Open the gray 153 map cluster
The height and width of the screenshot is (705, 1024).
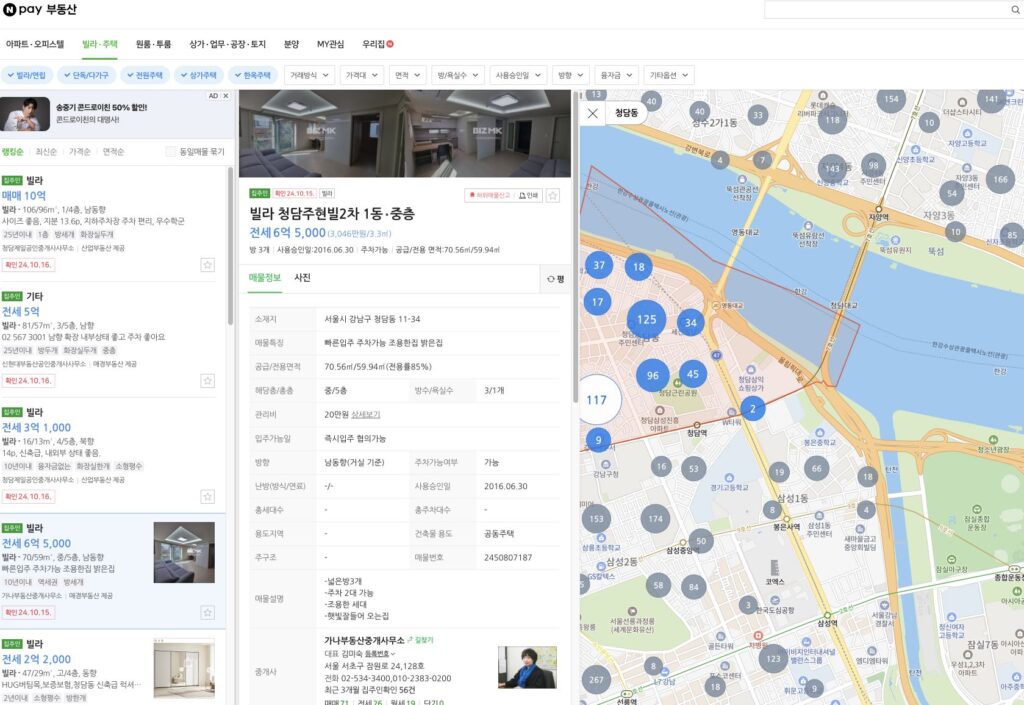pyautogui.click(x=596, y=519)
